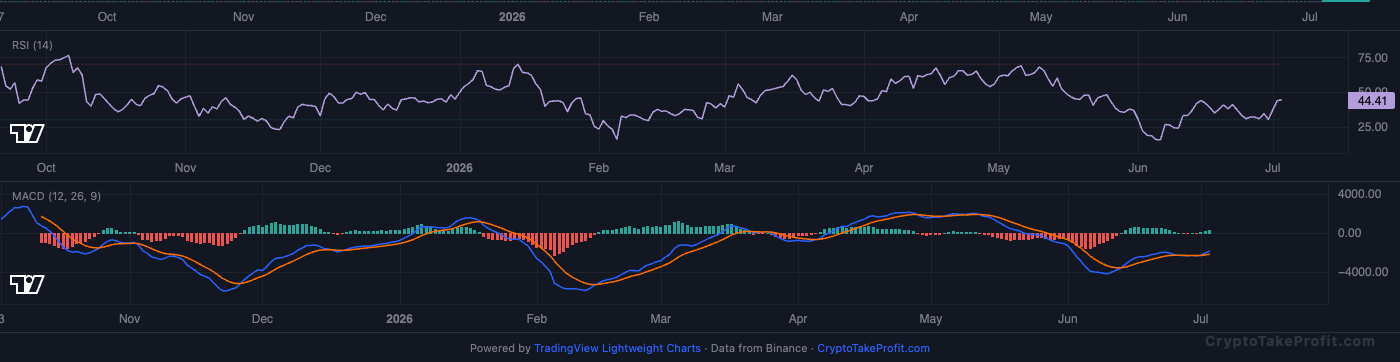This screenshot has height=362, width=1400.
Task: Click the 44.41 RSI value tag
Action: 1371,101
